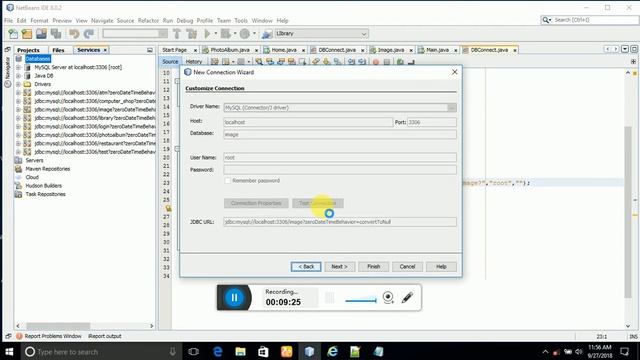This screenshot has width=640, height=360.
Task: Click the New File toolbar icon
Action: 13,33
